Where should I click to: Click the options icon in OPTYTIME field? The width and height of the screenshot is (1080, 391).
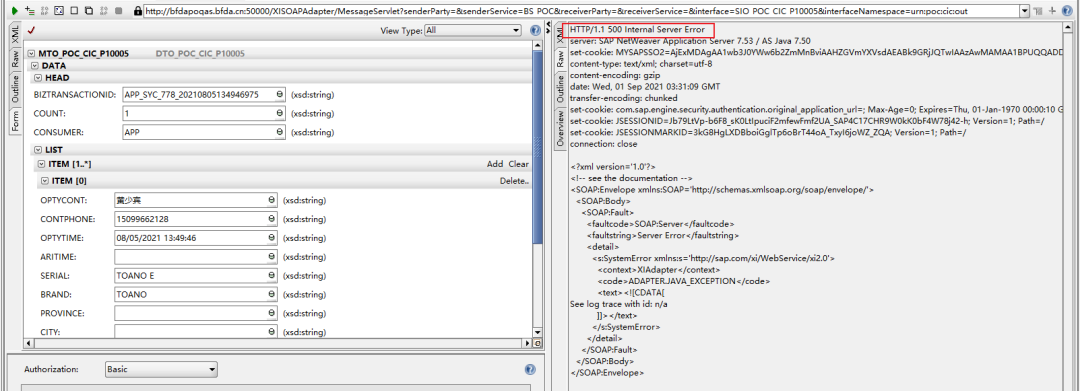pos(271,237)
